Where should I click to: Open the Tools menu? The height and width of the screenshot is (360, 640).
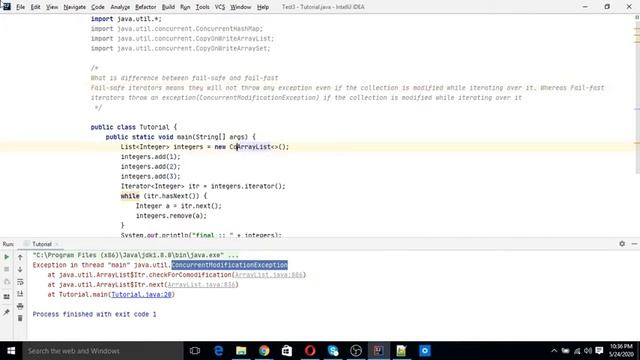click(x=202, y=7)
